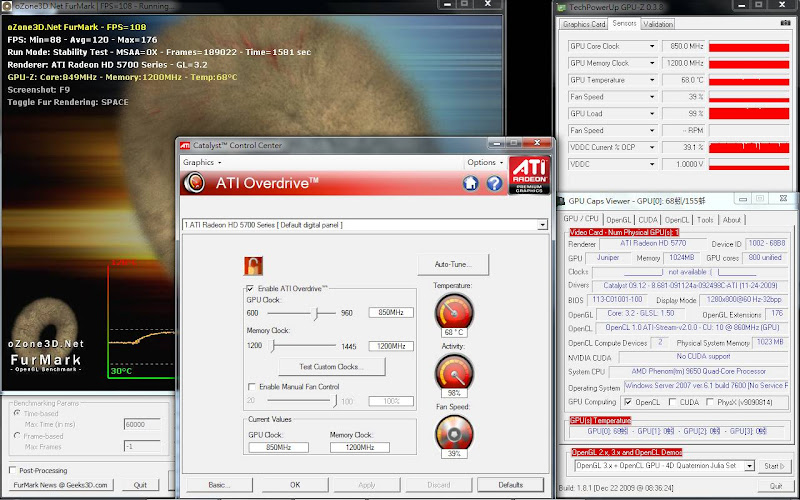Click the Memory Clock slider handle
Screen dimensions: 800x500
(273, 346)
